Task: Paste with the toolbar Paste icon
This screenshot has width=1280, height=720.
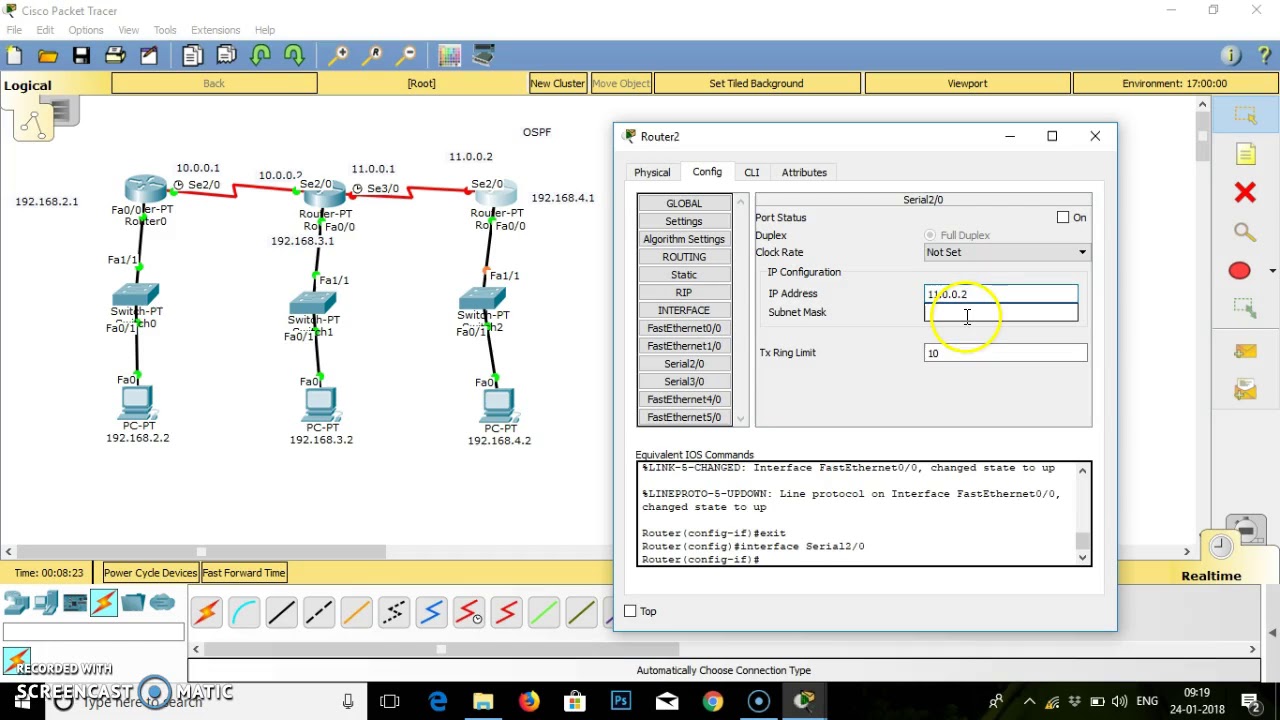Action: tap(227, 56)
